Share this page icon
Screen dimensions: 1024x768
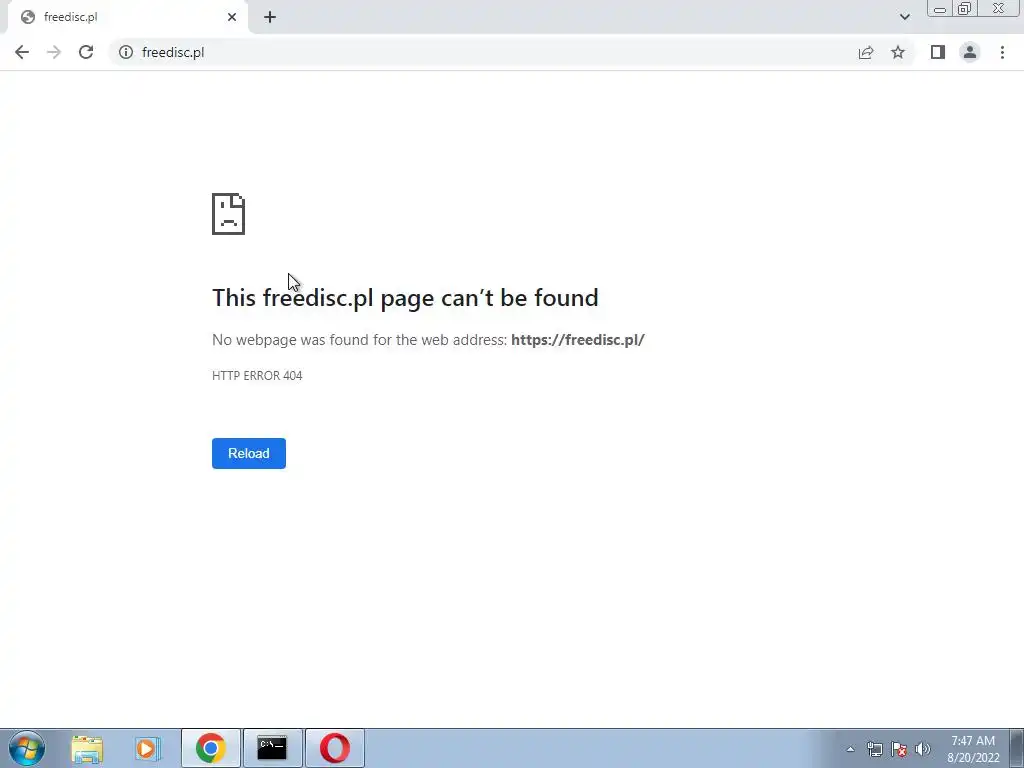866,52
